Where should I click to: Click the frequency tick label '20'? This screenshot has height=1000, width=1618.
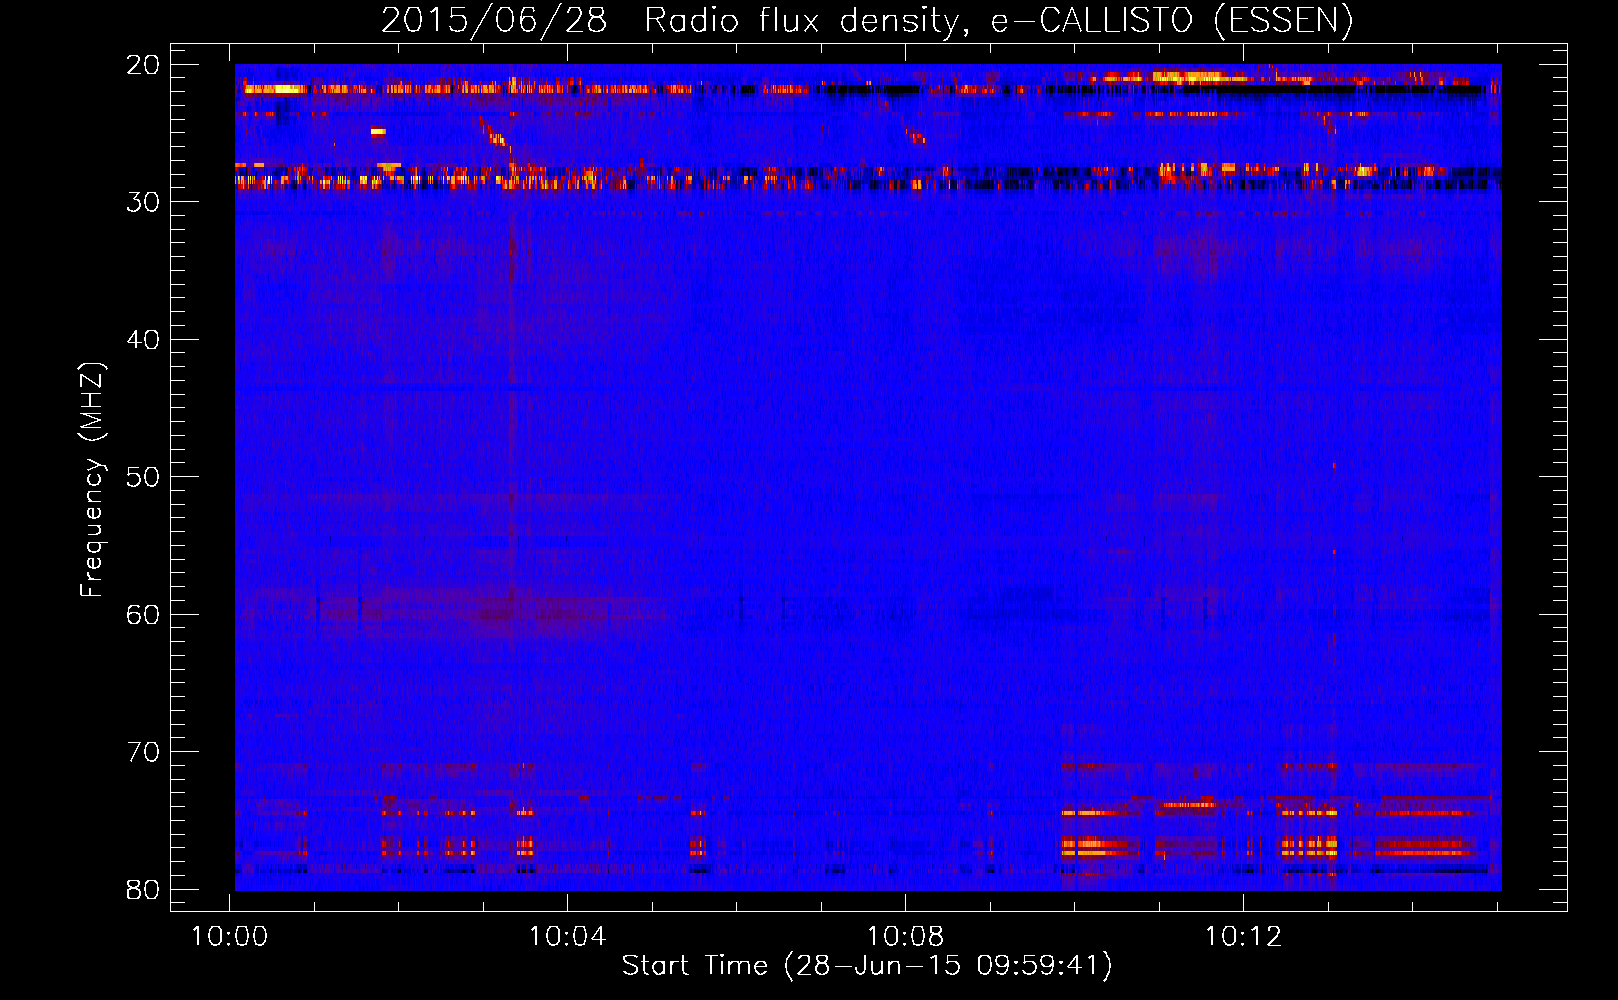[144, 65]
